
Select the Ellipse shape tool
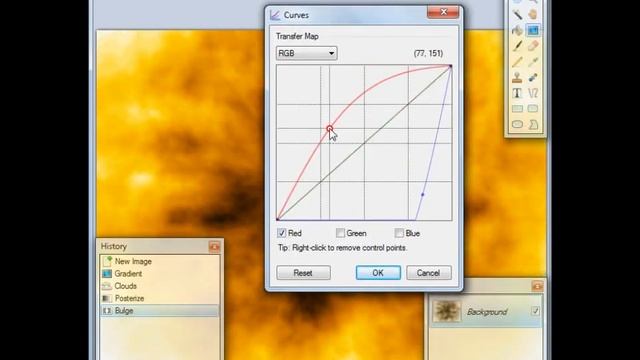518,124
